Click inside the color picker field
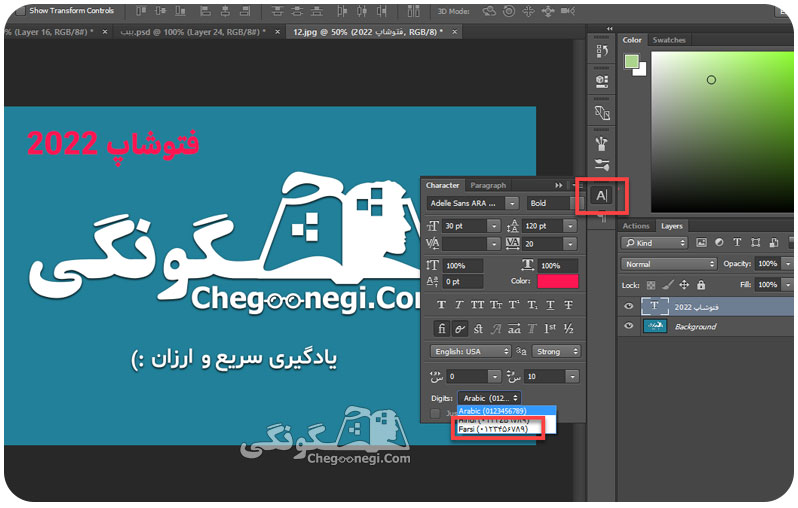 coord(723,131)
